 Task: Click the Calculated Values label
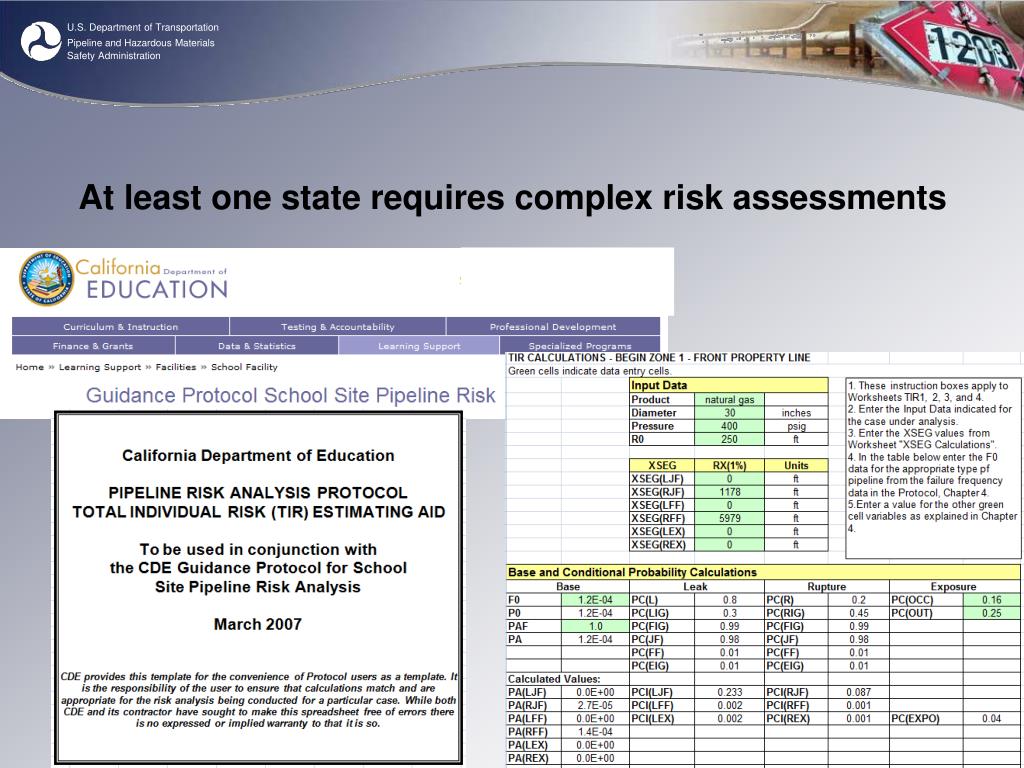(x=554, y=679)
